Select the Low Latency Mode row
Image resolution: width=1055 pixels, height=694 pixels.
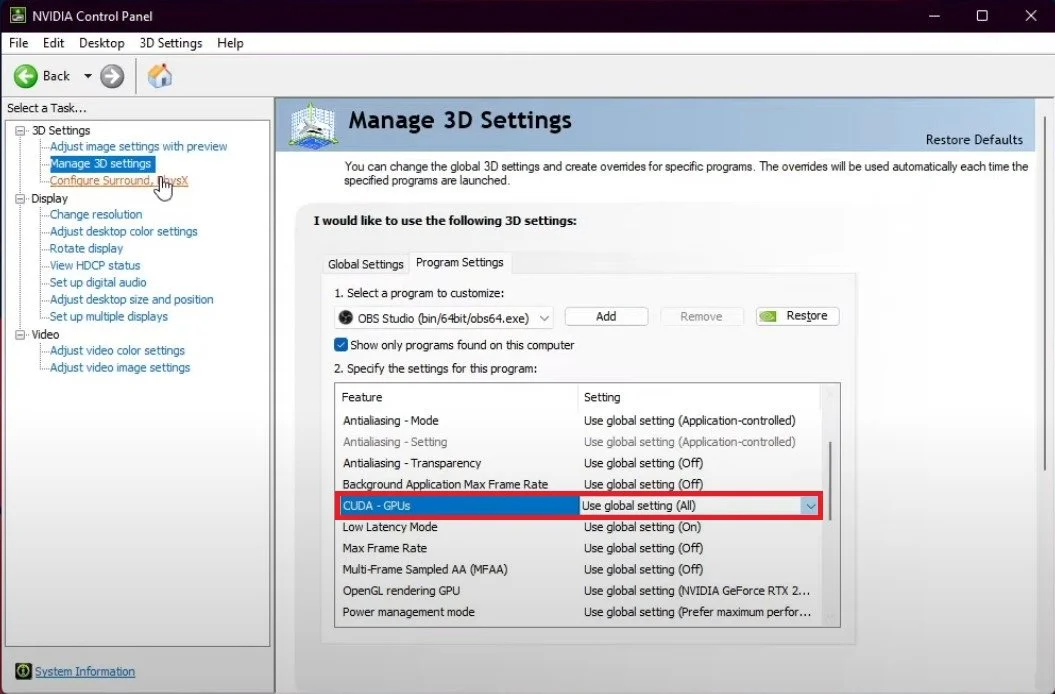click(579, 527)
